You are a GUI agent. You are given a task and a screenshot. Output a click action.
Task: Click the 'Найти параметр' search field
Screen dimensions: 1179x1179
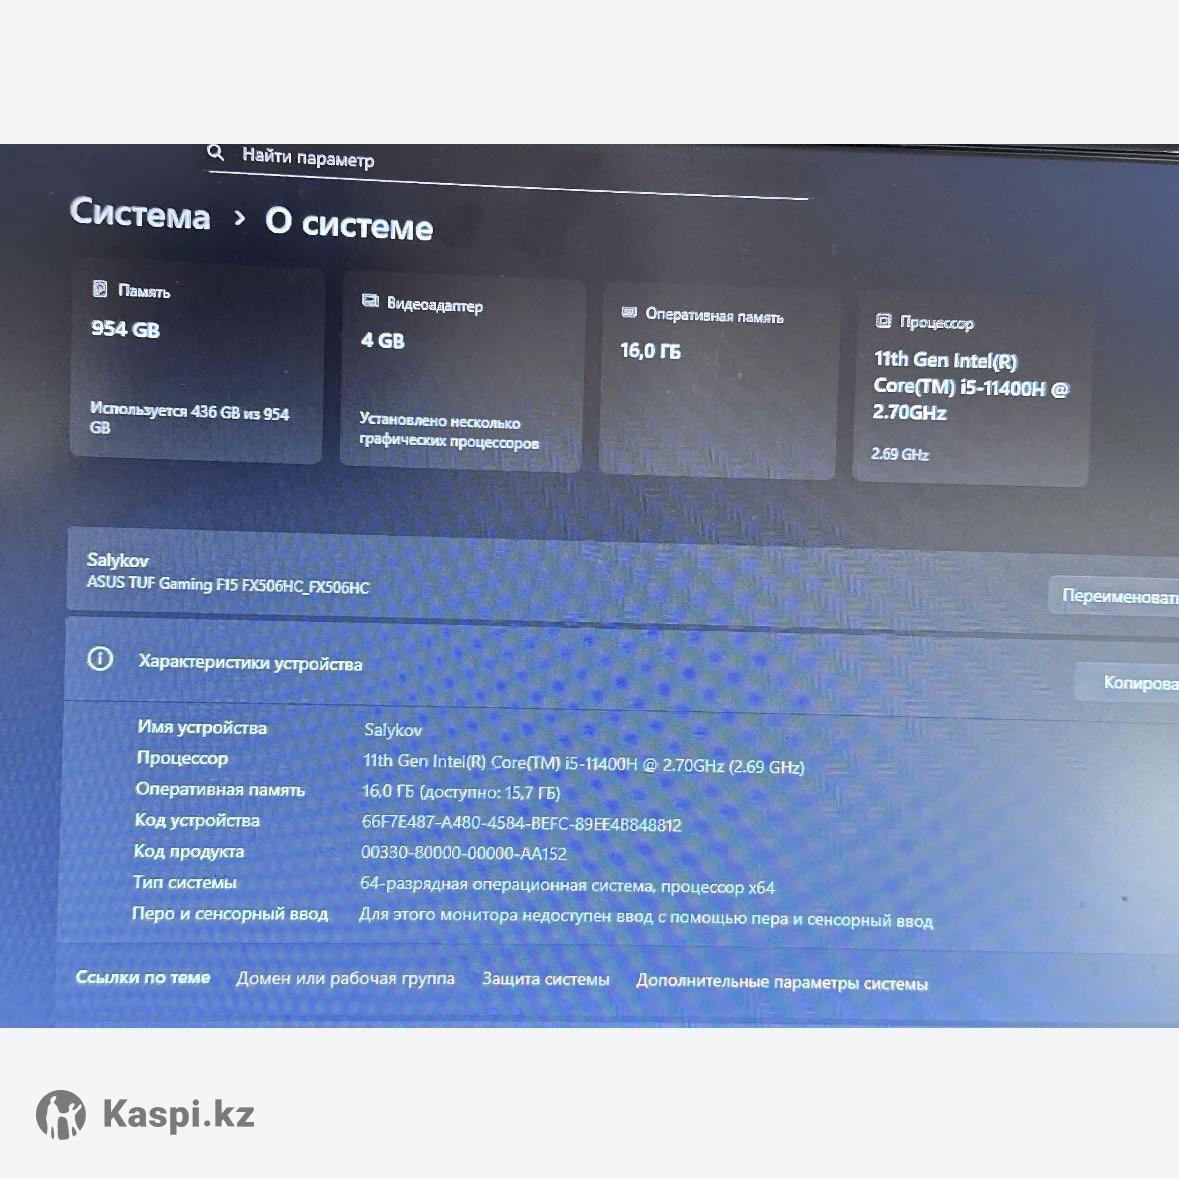point(500,168)
